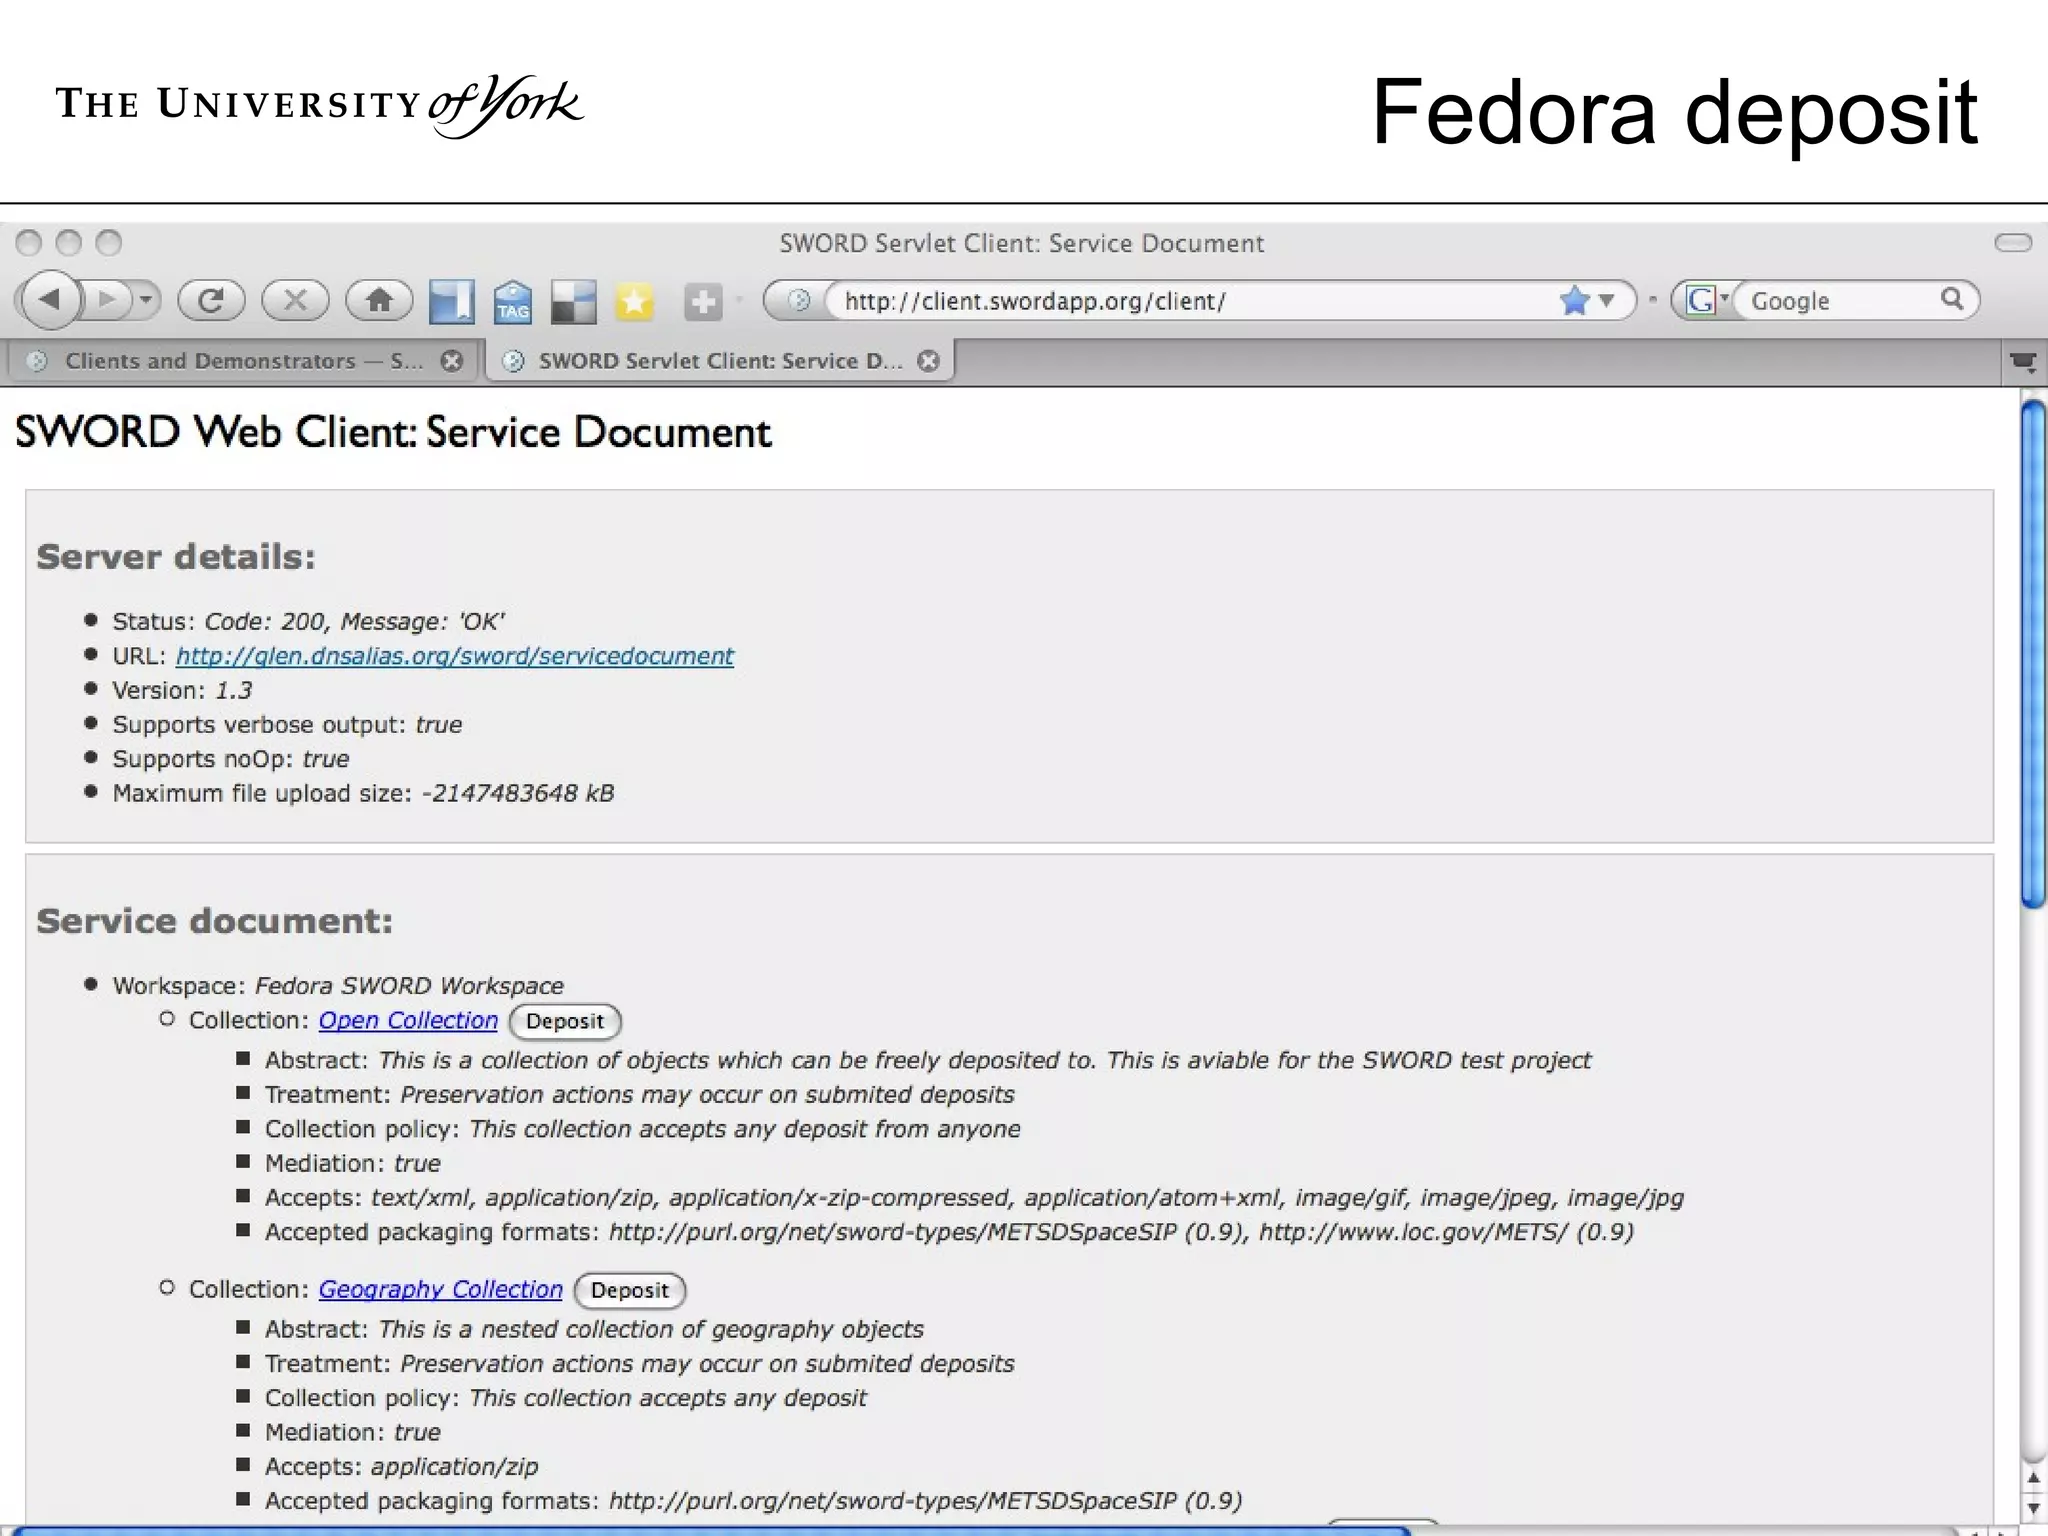
Task: Click the blue TAG toolbar icon
Action: click(x=513, y=302)
